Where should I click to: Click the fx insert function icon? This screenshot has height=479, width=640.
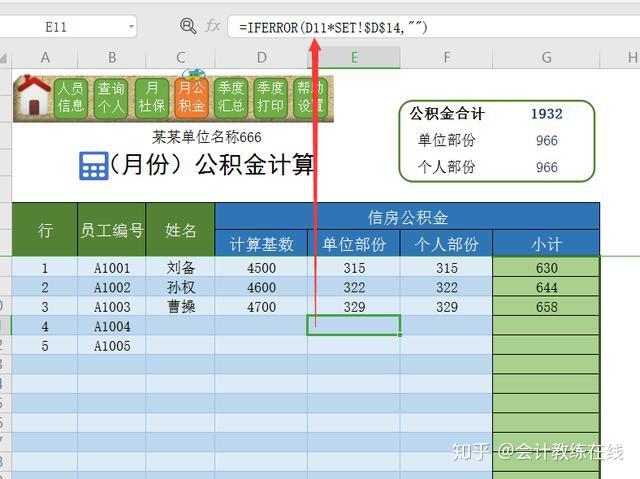(213, 26)
